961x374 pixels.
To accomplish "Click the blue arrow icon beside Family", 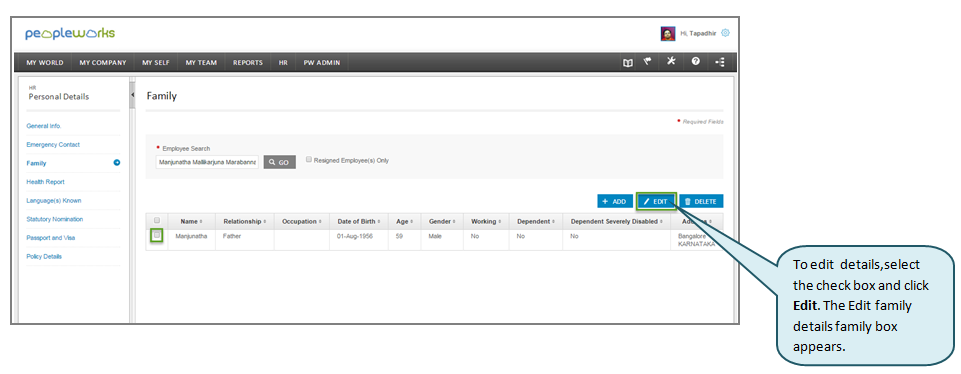I will click(x=116, y=163).
